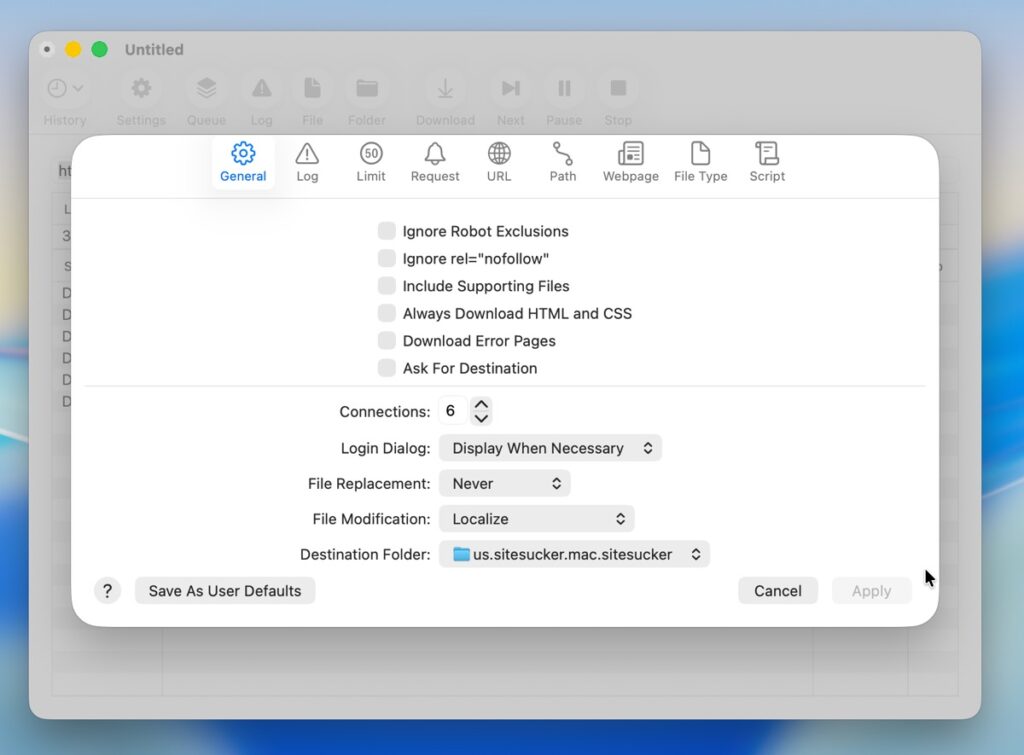Screen dimensions: 1024x755
Task: Click the Save As User Defaults button
Action: click(225, 591)
